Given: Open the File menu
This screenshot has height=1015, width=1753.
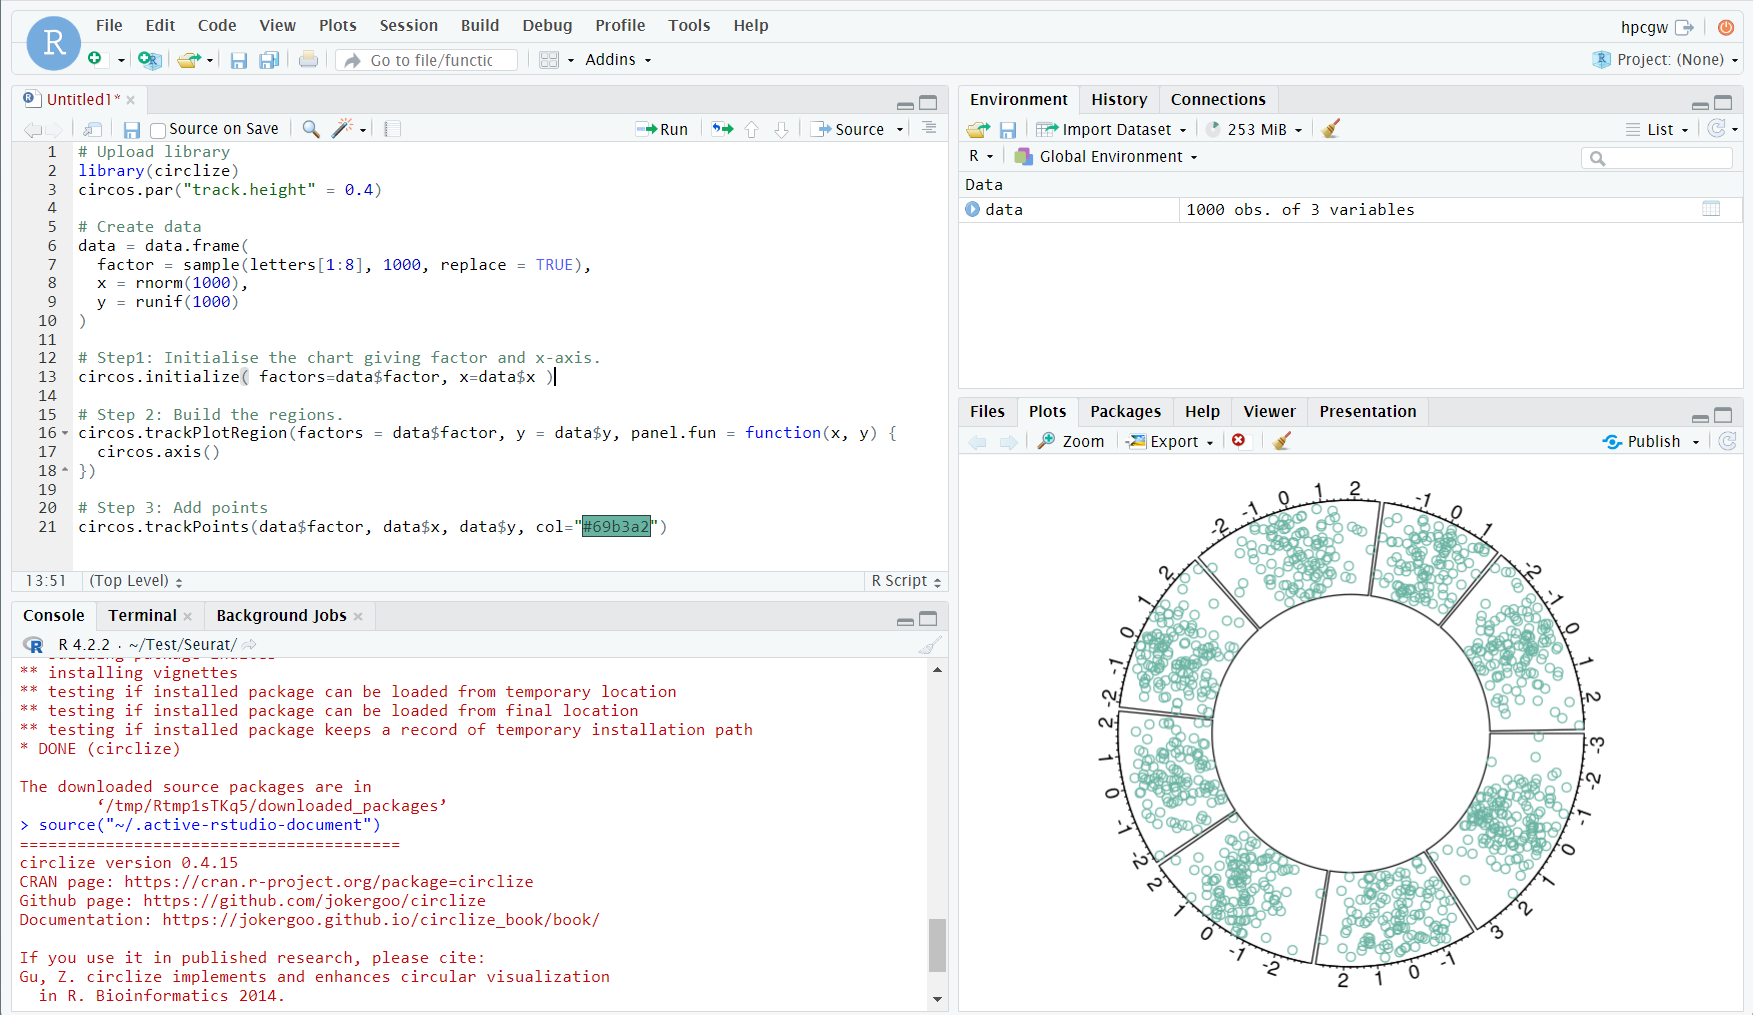Looking at the screenshot, I should tap(109, 26).
